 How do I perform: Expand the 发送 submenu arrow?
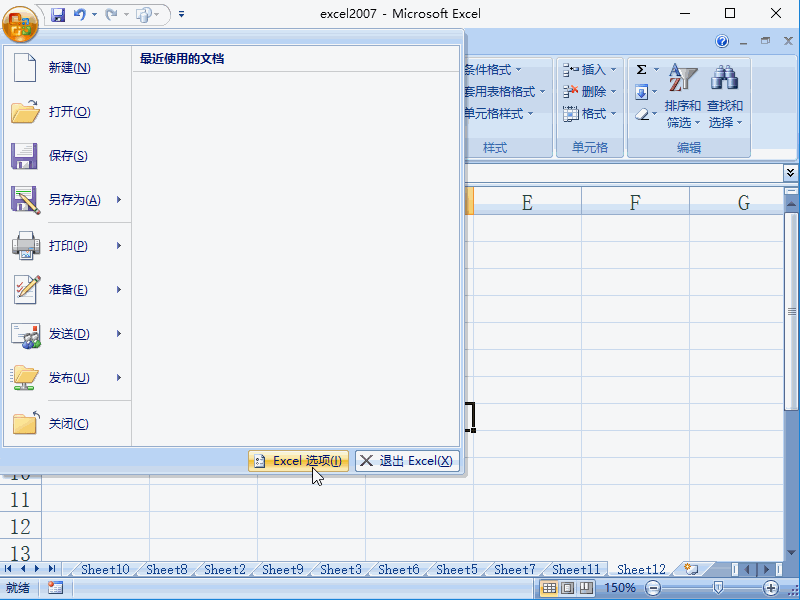(x=119, y=334)
